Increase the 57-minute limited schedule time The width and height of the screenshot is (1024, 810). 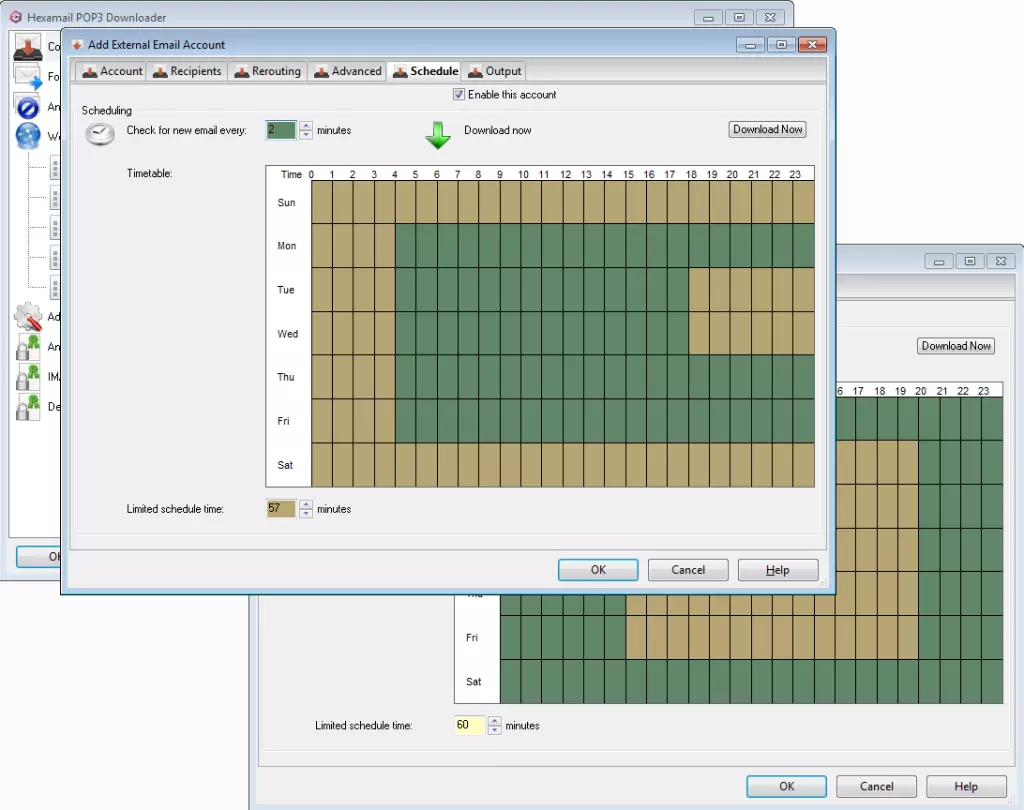(x=306, y=504)
